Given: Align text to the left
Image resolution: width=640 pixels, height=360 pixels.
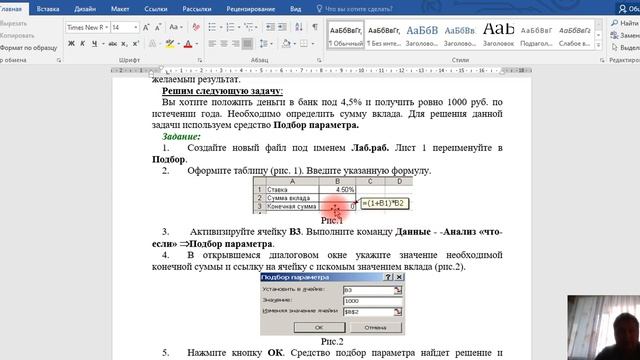Looking at the screenshot, I should coord(212,43).
